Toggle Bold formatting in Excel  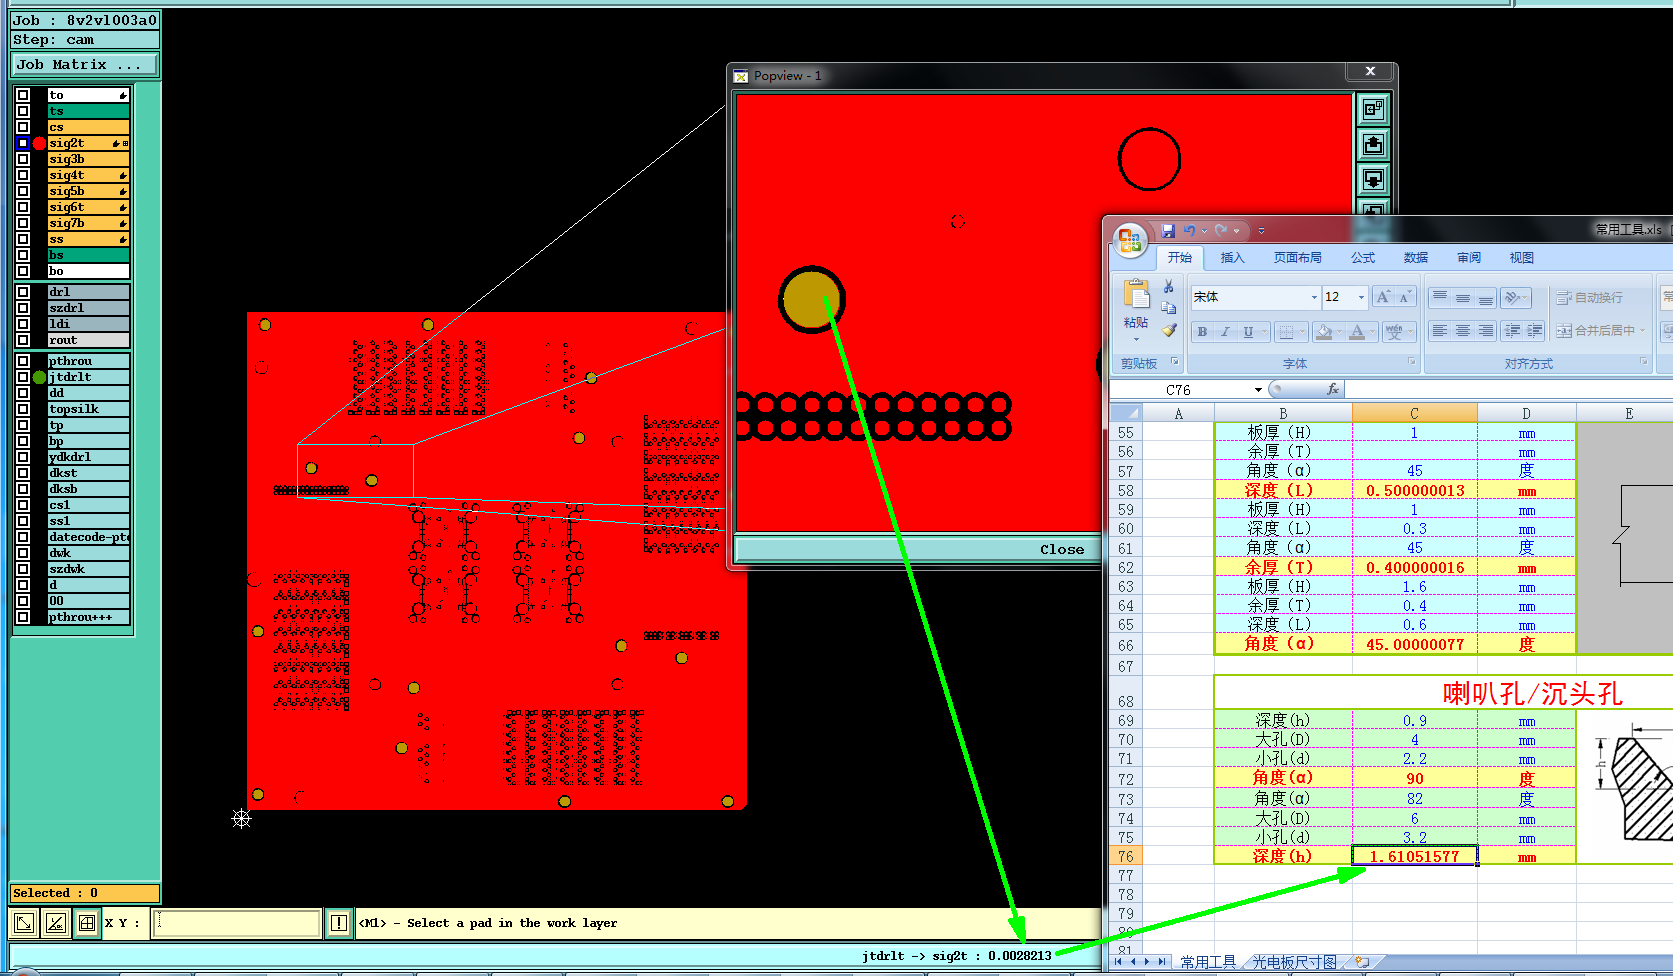1202,332
